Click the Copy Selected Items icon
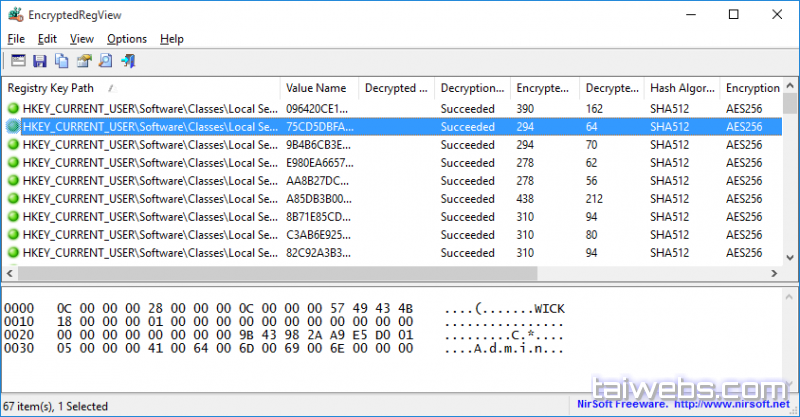800x417 pixels. [x=62, y=62]
